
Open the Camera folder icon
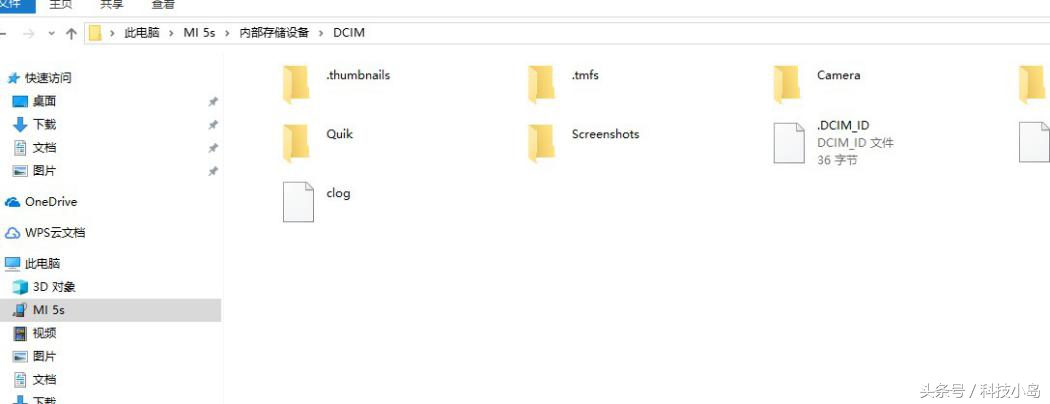pyautogui.click(x=786, y=84)
